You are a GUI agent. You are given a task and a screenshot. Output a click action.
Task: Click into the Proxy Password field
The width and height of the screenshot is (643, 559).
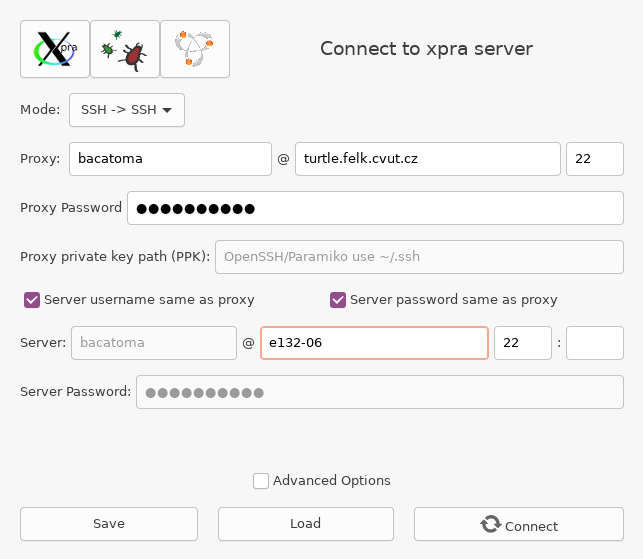pos(375,208)
